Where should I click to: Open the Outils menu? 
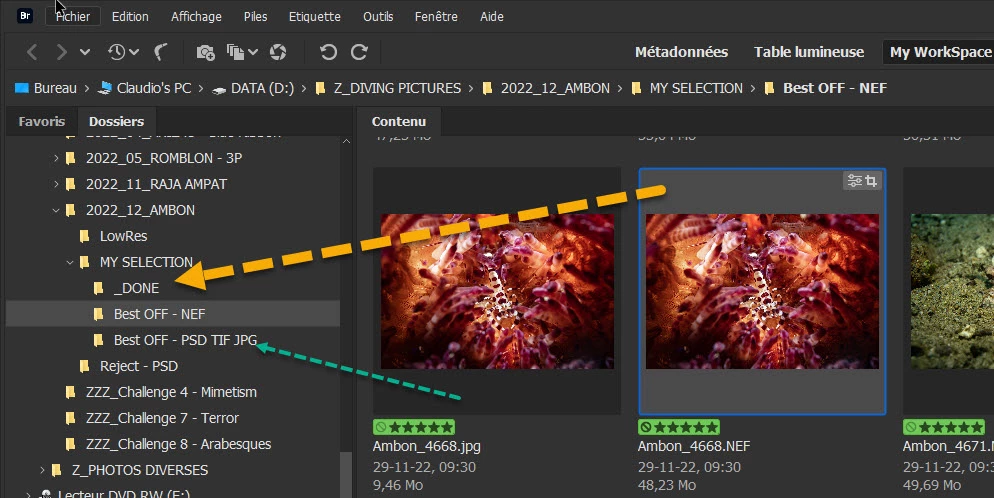click(x=378, y=16)
